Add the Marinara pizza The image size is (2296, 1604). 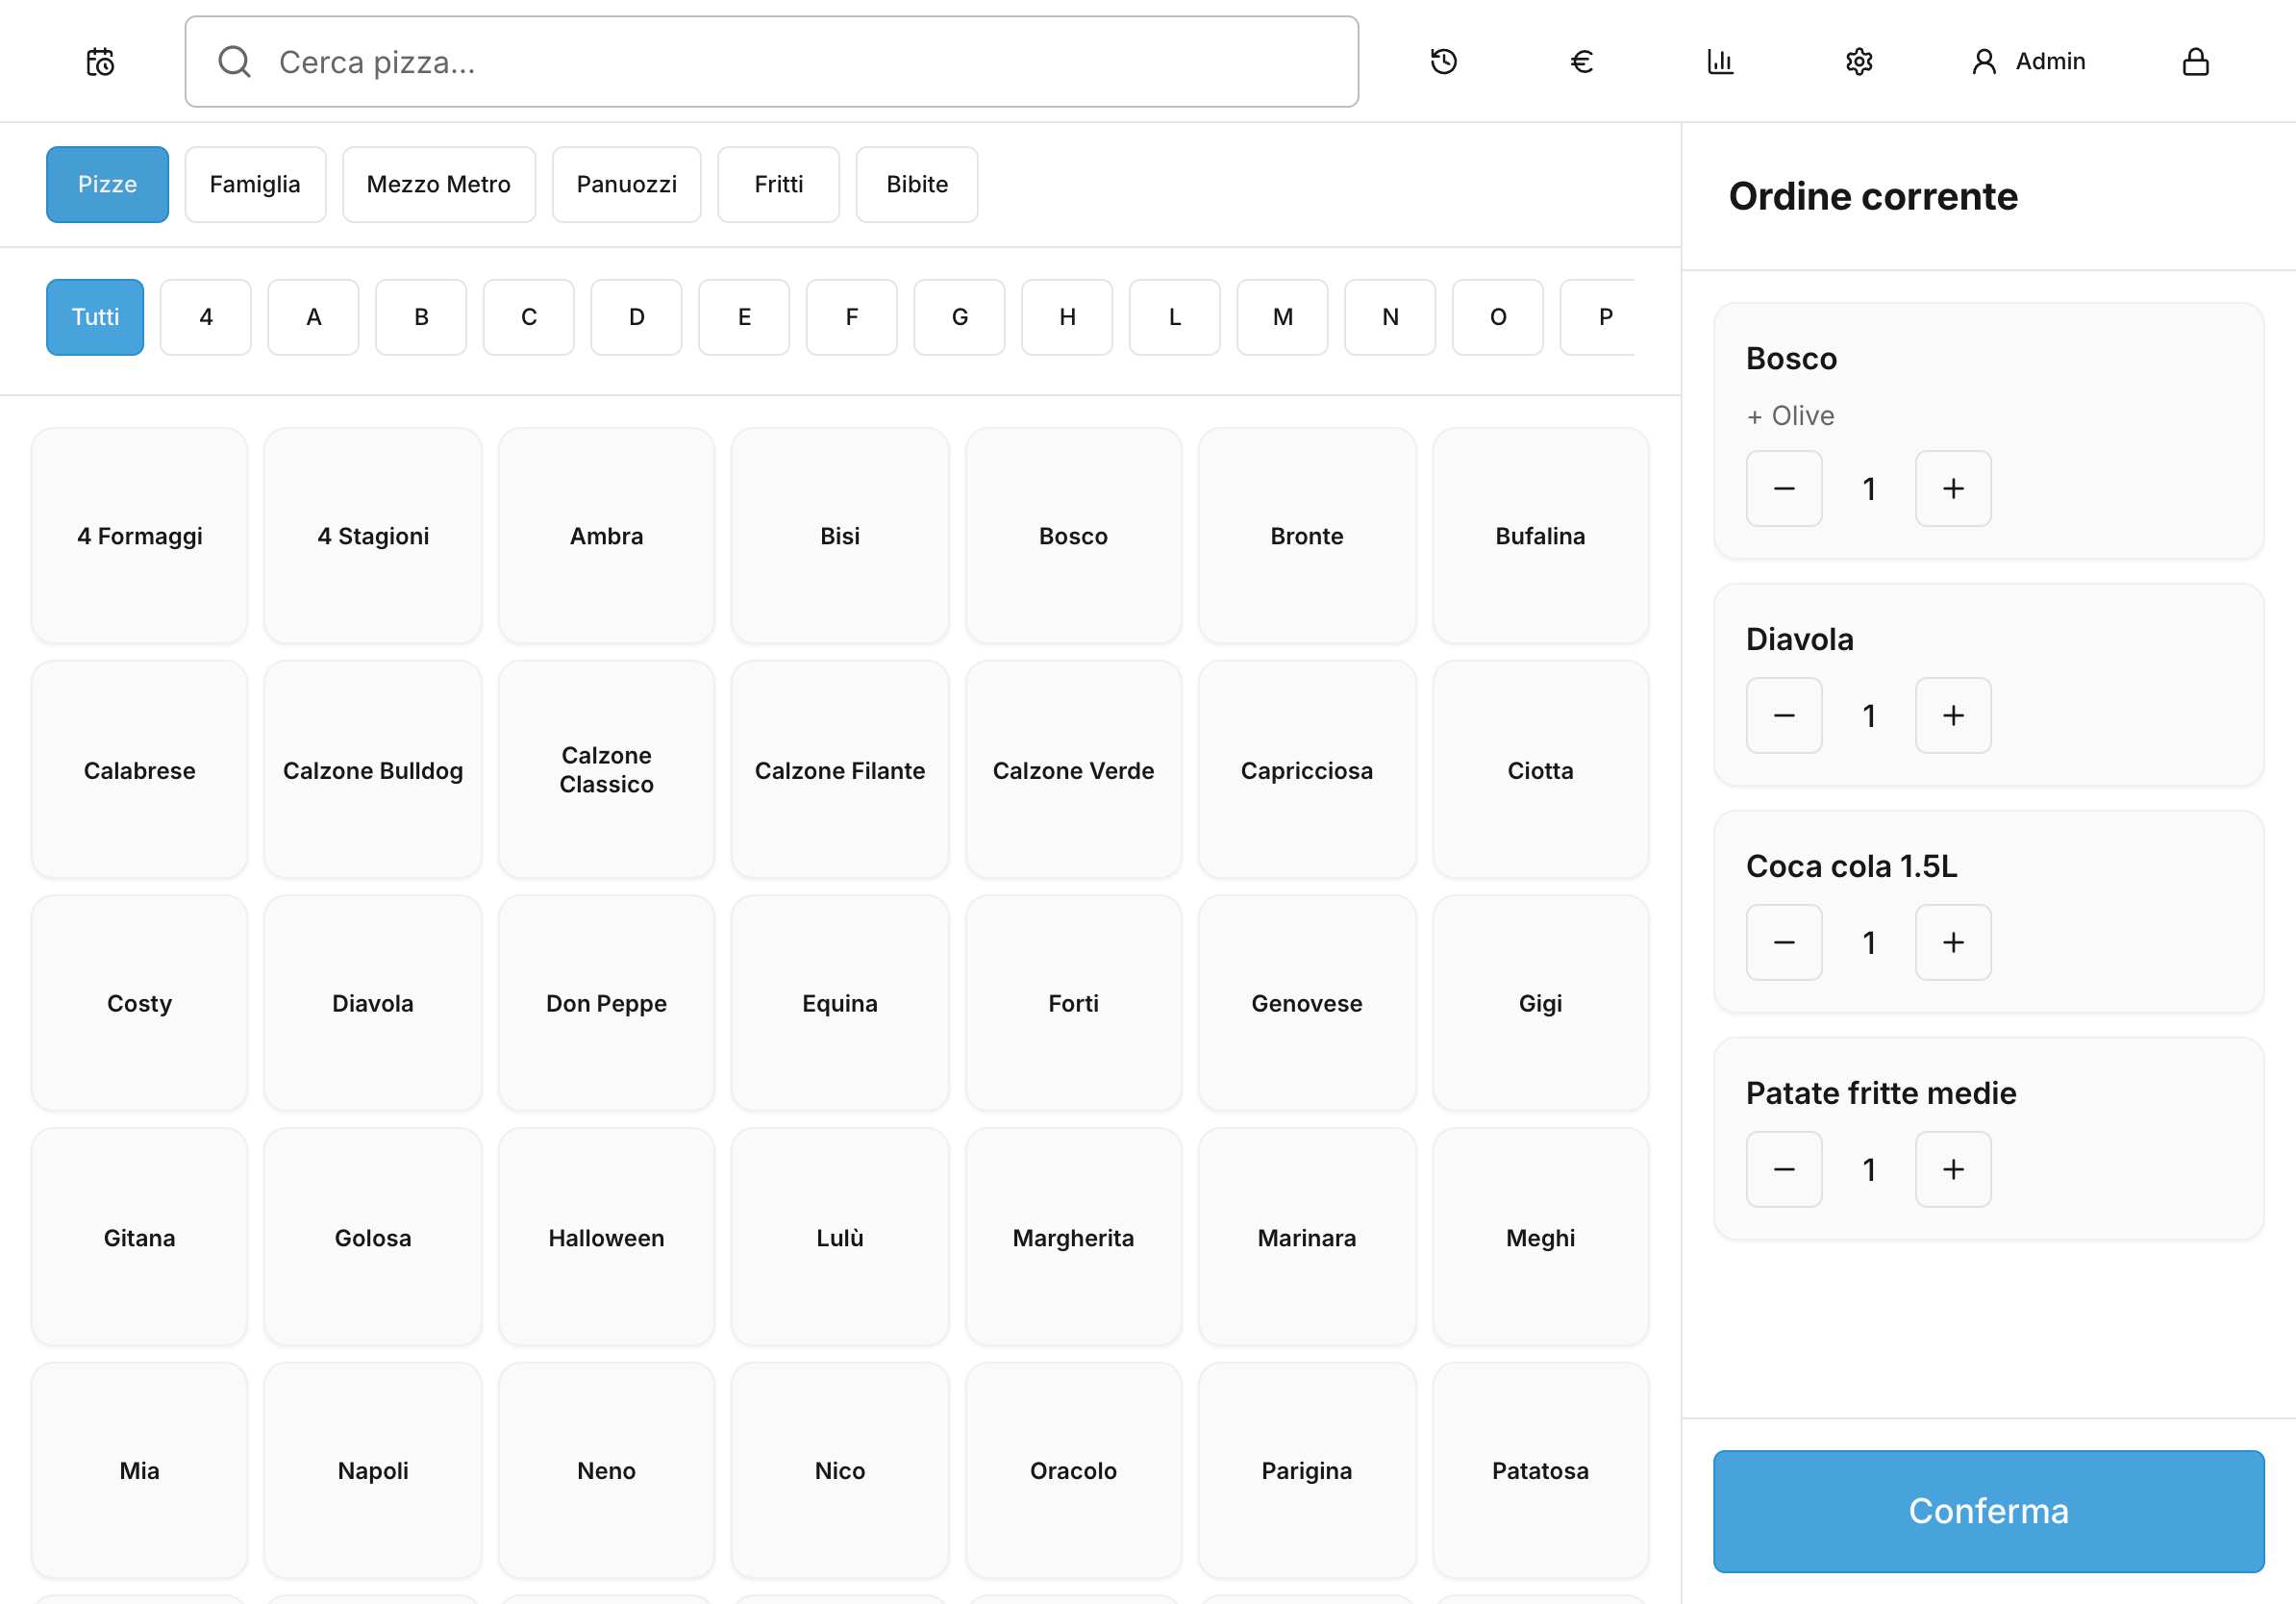[1307, 1238]
